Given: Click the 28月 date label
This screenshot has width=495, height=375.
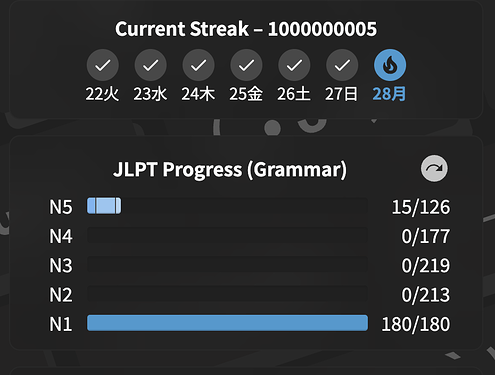Looking at the screenshot, I should tap(389, 94).
